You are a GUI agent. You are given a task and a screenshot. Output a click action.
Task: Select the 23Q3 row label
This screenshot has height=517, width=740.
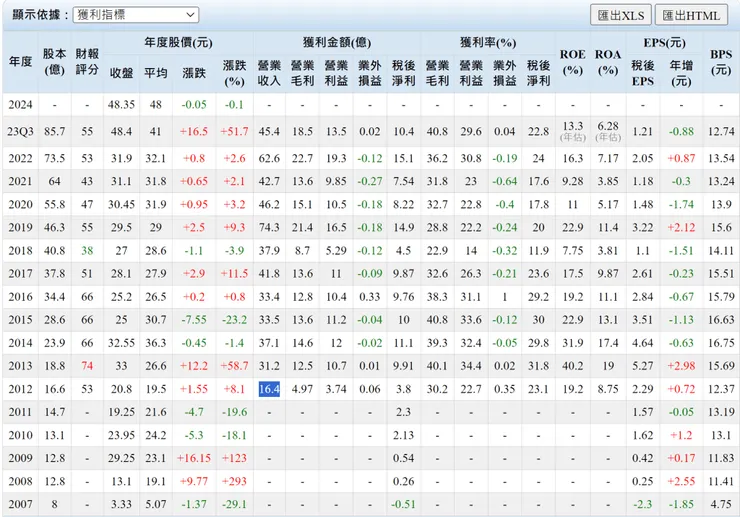20,131
